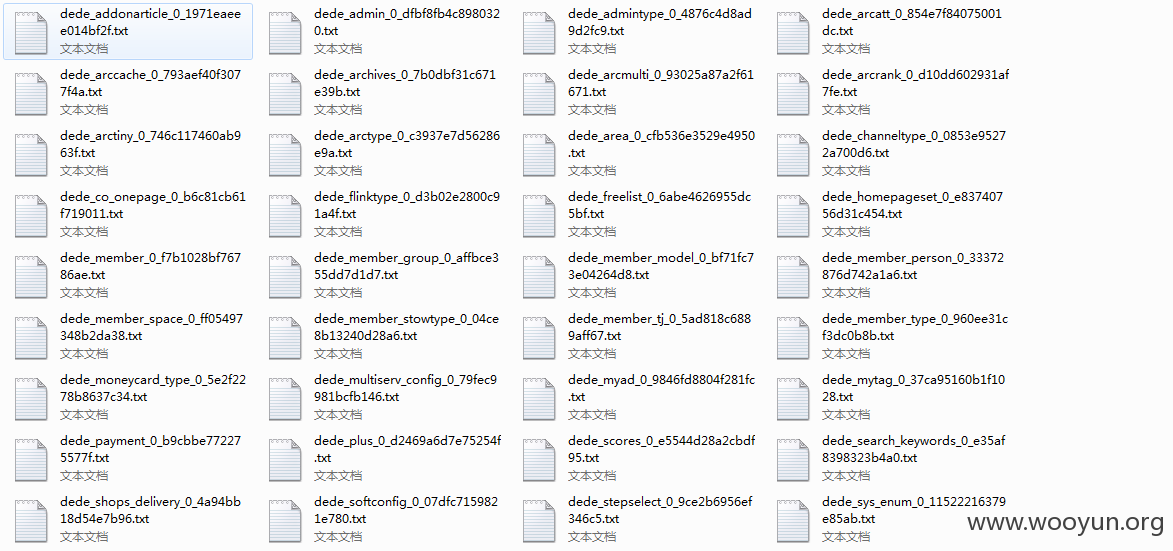Viewport: 1173px width, 551px height.
Task: Click the dede_channeltype file icon
Action: (794, 153)
